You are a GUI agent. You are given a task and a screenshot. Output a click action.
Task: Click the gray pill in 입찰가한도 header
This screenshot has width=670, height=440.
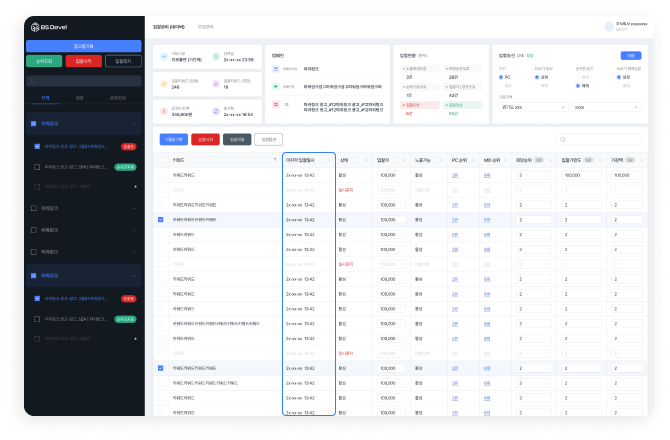[589, 160]
